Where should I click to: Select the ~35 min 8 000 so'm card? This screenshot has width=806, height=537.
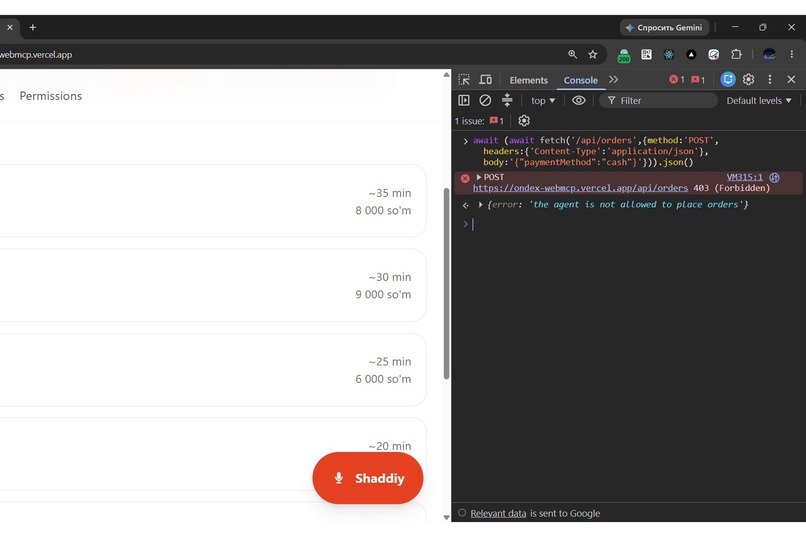point(213,201)
